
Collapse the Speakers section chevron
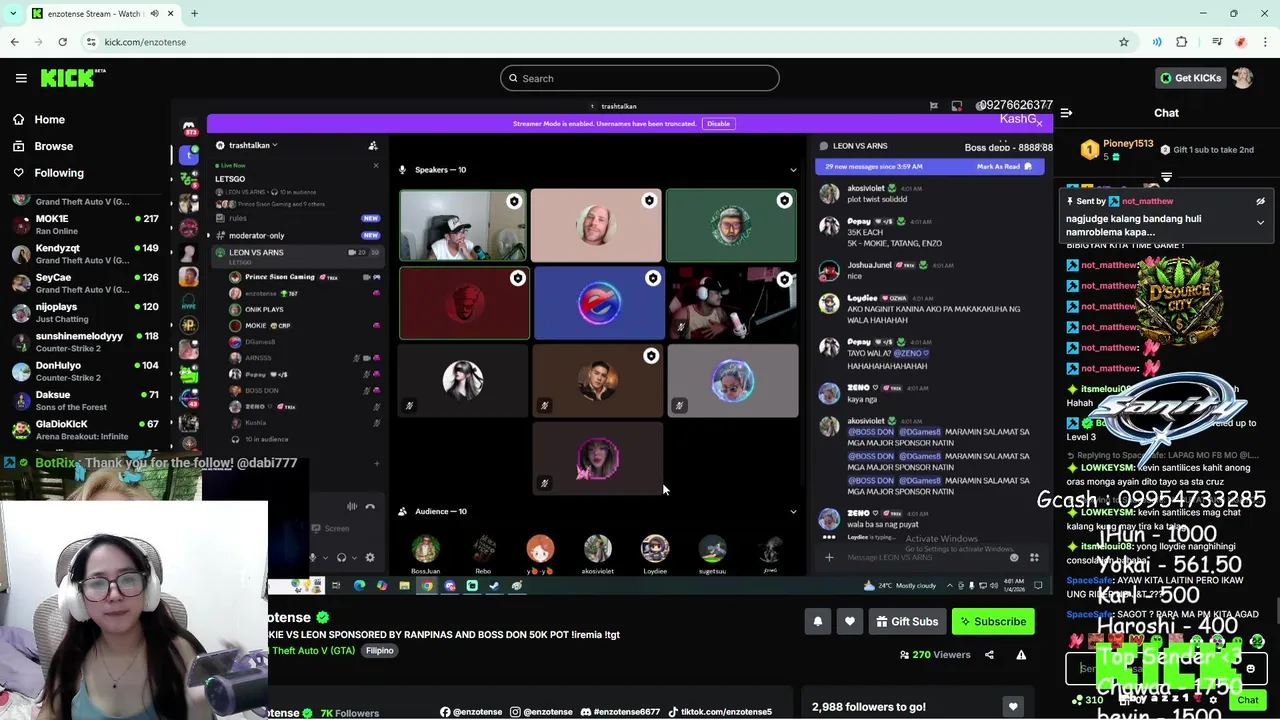793,170
